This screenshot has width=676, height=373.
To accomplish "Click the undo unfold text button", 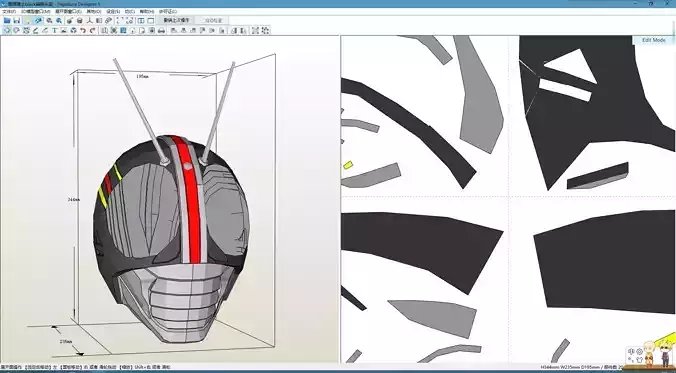I will click(x=176, y=20).
